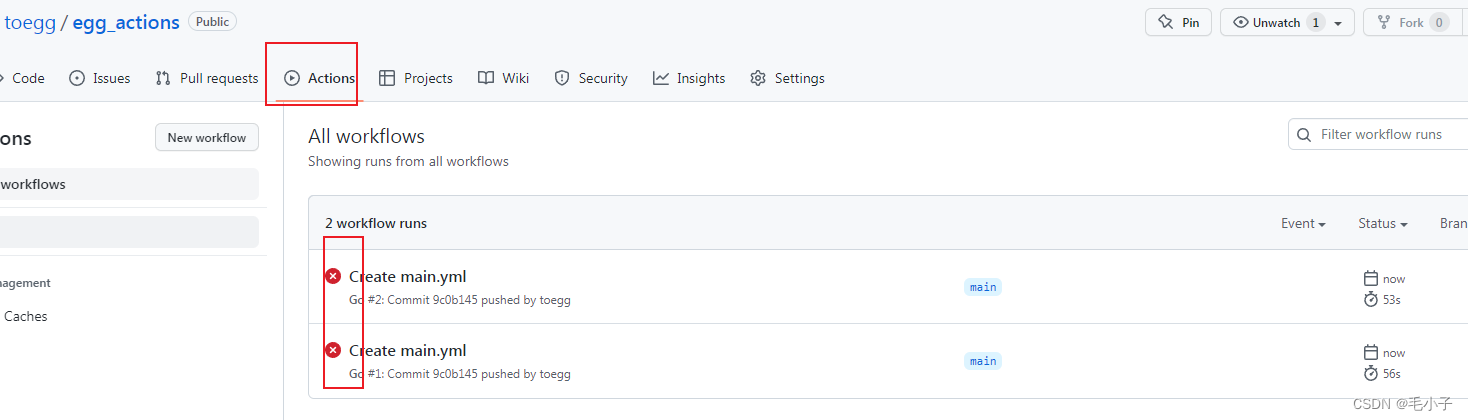
Task: Open the Unwatch notifications dropdown arrow
Action: (x=1338, y=23)
